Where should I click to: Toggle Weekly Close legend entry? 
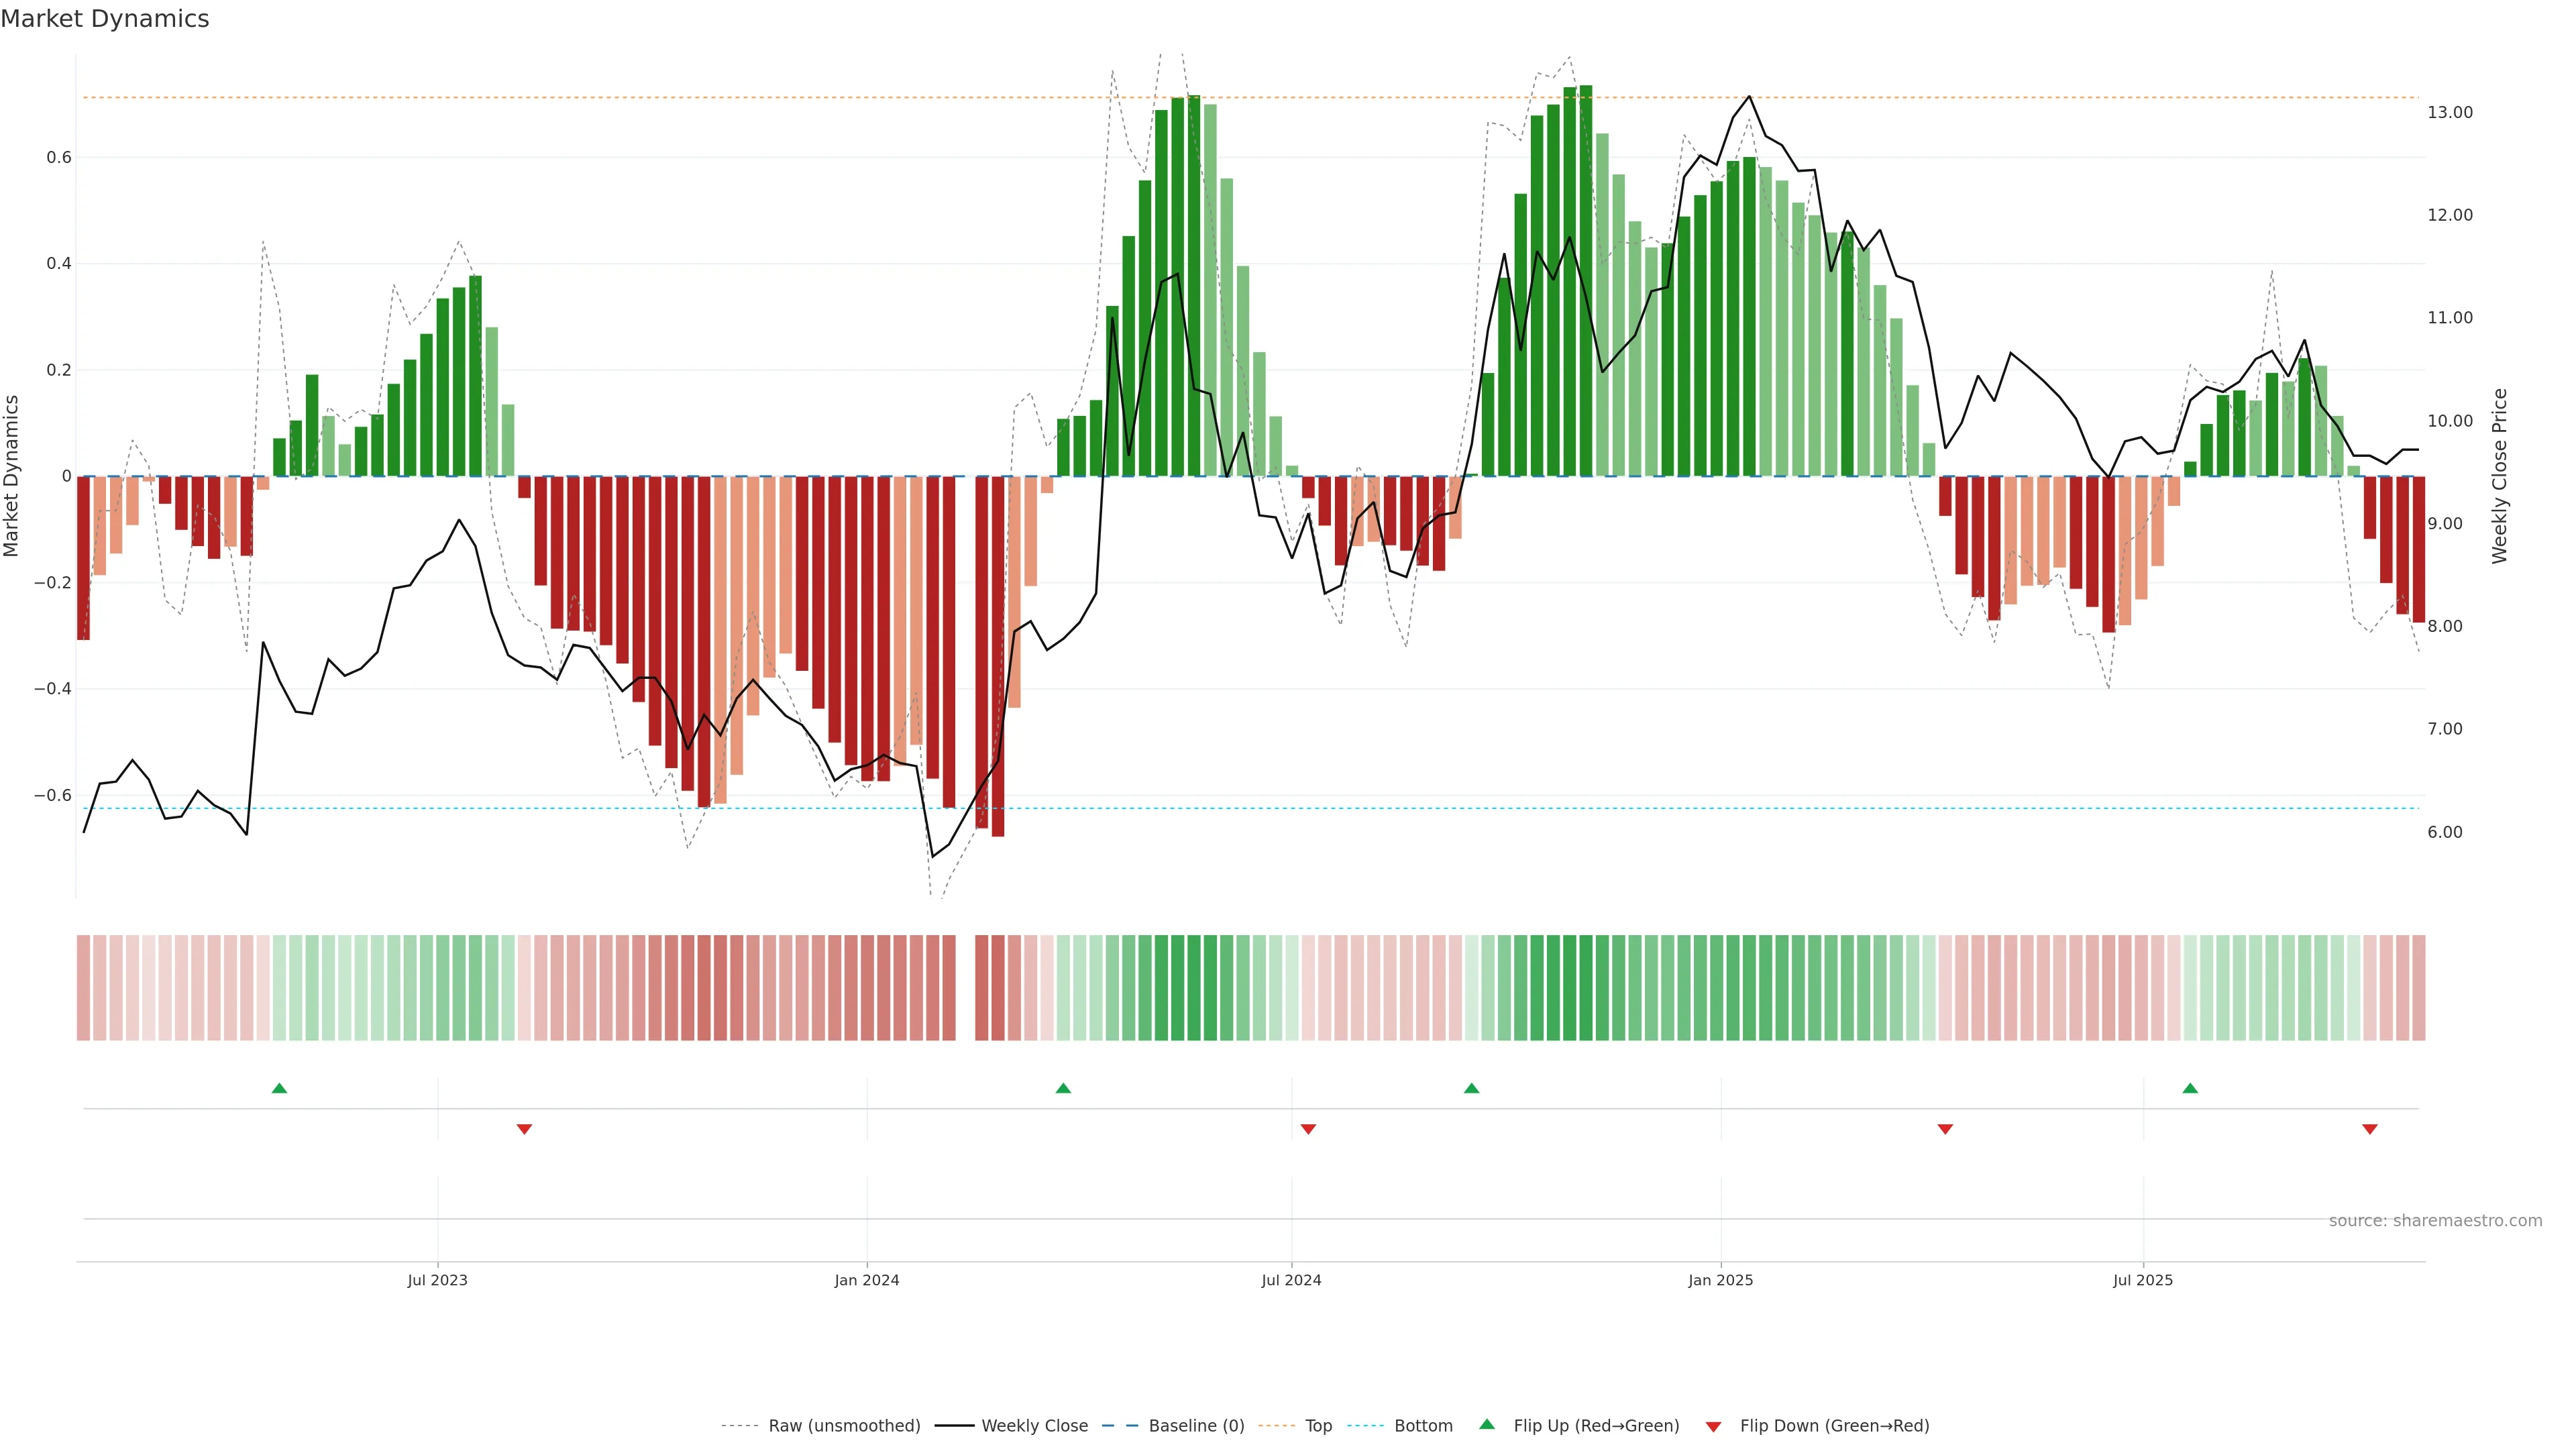(1034, 1426)
